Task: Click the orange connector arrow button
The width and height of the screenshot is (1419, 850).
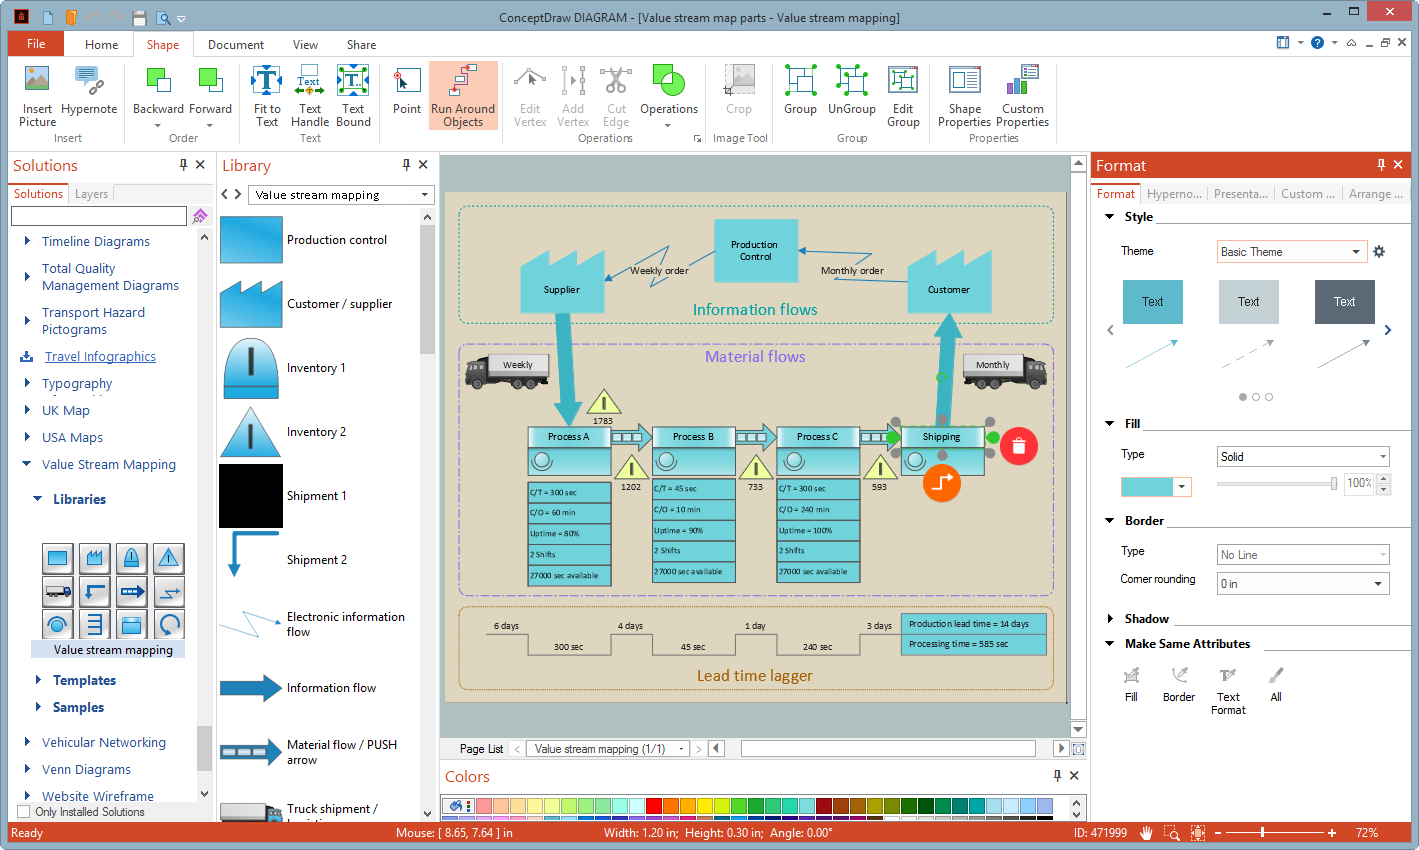Action: click(941, 483)
